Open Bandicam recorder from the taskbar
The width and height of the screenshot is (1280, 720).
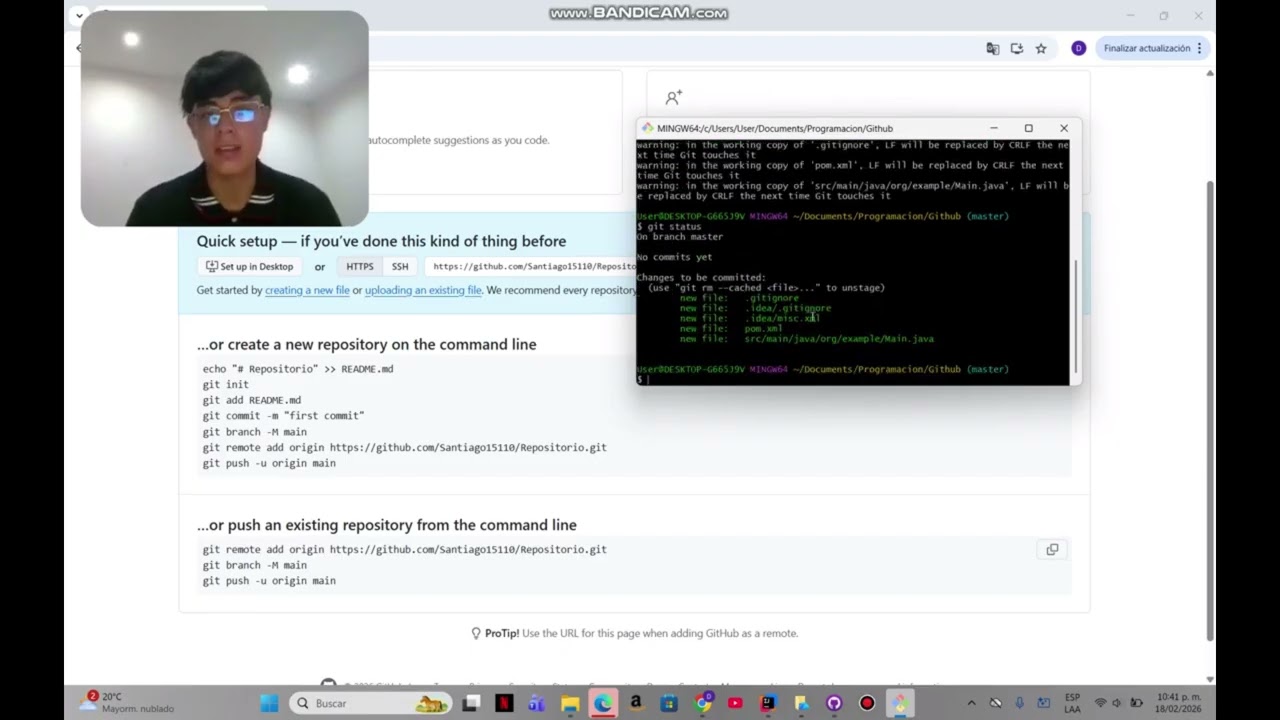(867, 703)
